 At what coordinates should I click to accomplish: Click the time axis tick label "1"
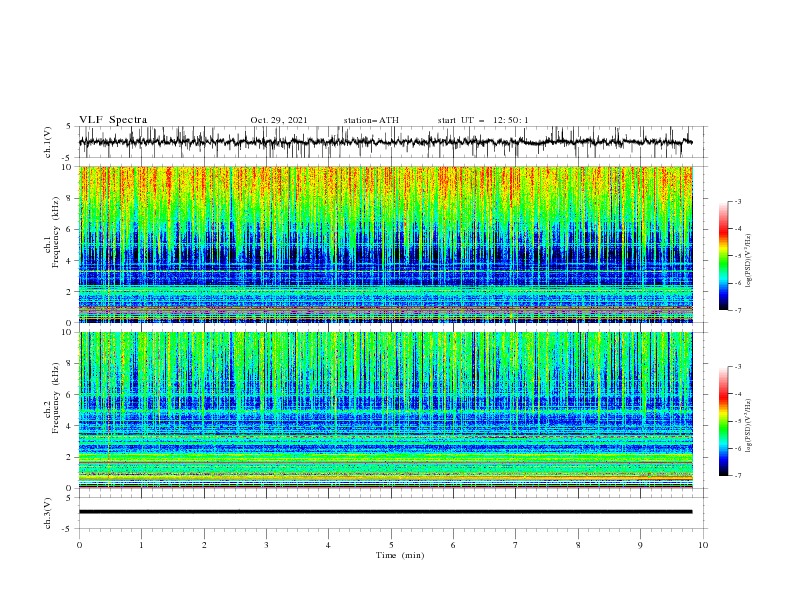pyautogui.click(x=141, y=545)
